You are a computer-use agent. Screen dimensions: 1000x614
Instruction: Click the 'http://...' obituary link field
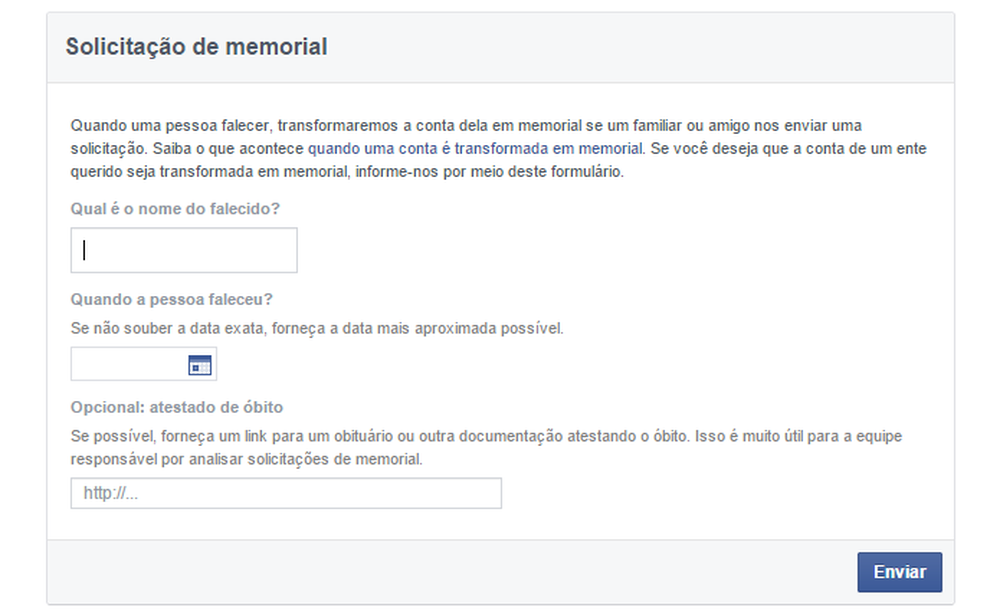(286, 493)
